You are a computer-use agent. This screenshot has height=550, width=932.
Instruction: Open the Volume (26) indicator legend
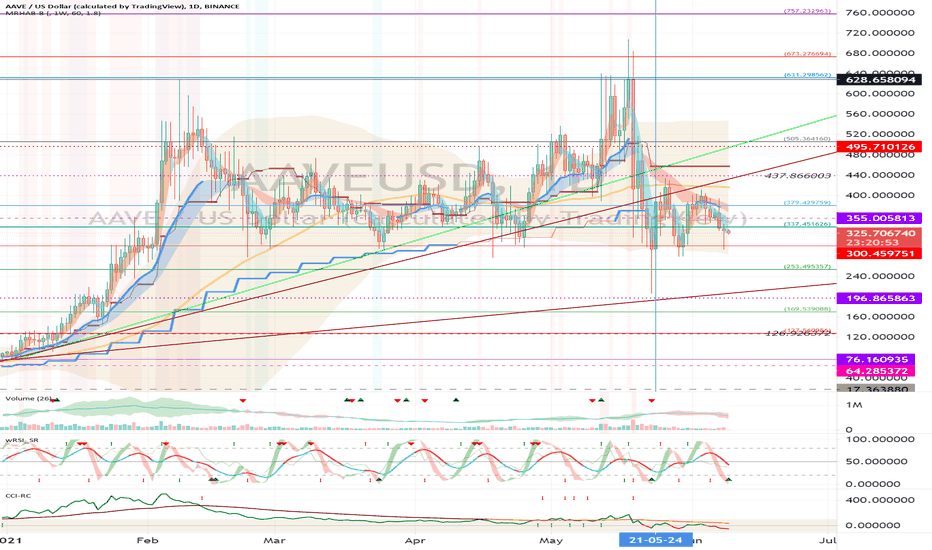pos(29,398)
